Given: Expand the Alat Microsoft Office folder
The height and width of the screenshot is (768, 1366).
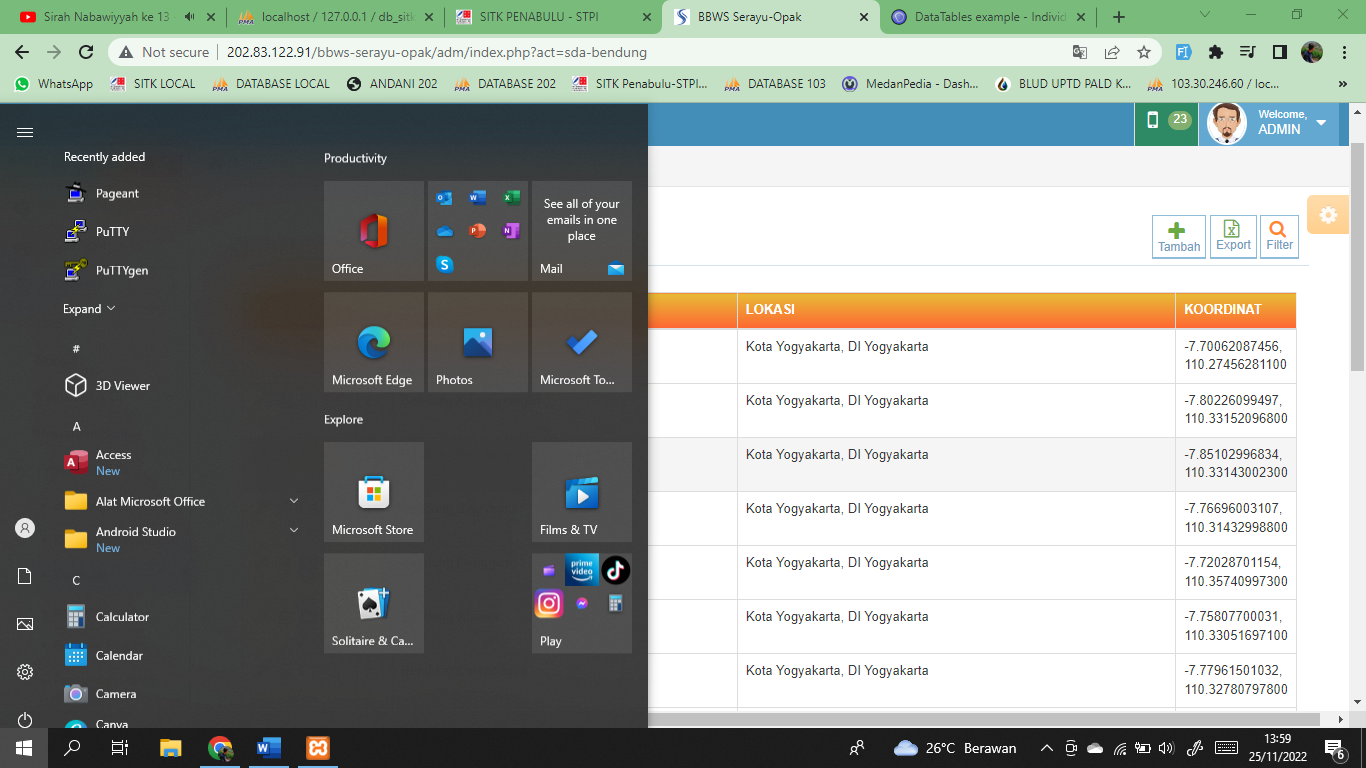Looking at the screenshot, I should [x=294, y=501].
